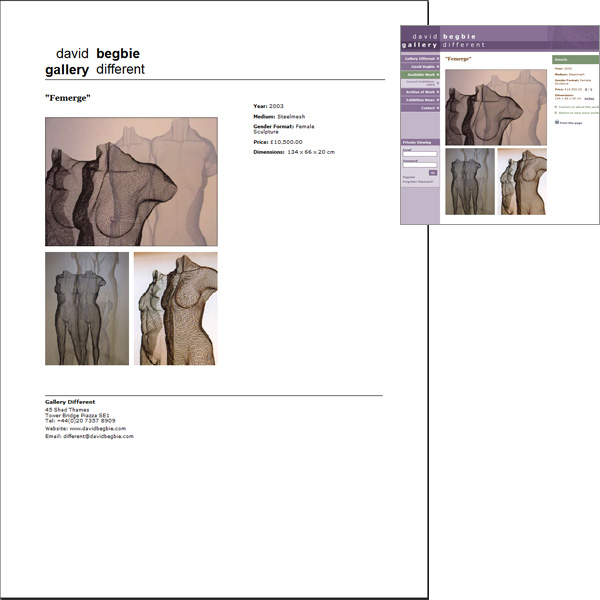Screen dimensions: 600x600
Task: Click the Price: £10,500.00 text
Action: pos(278,142)
